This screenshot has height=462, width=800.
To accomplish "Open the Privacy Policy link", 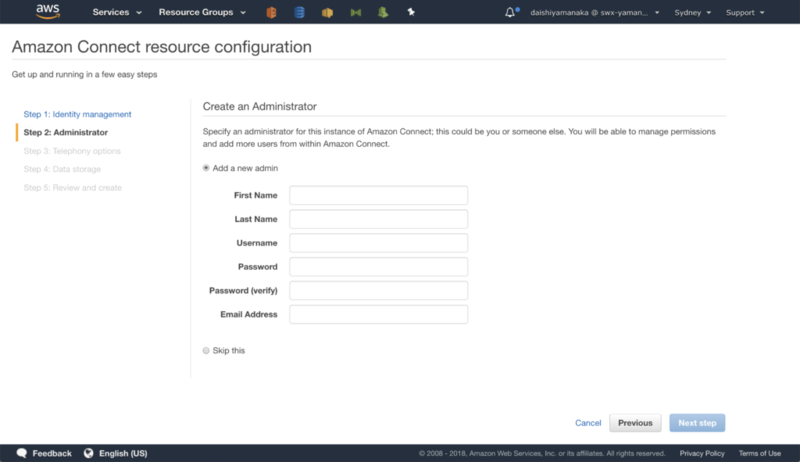I will [702, 453].
